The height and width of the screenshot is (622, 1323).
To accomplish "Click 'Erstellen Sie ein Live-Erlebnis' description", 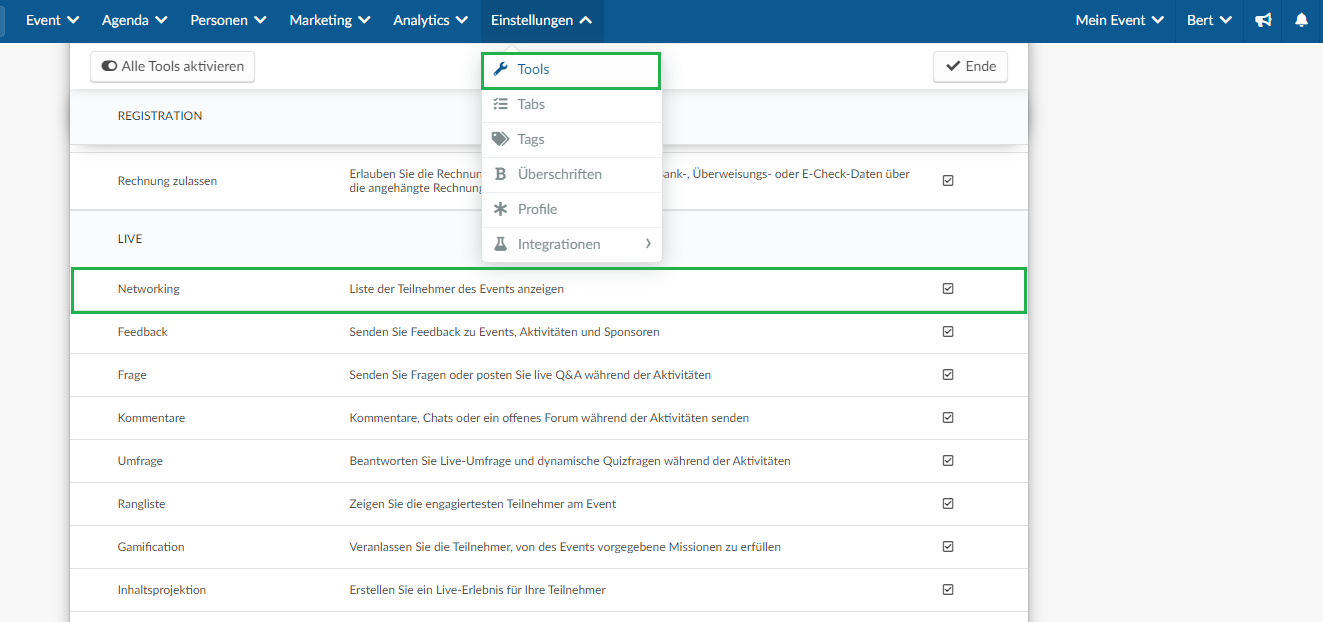I will click(477, 590).
